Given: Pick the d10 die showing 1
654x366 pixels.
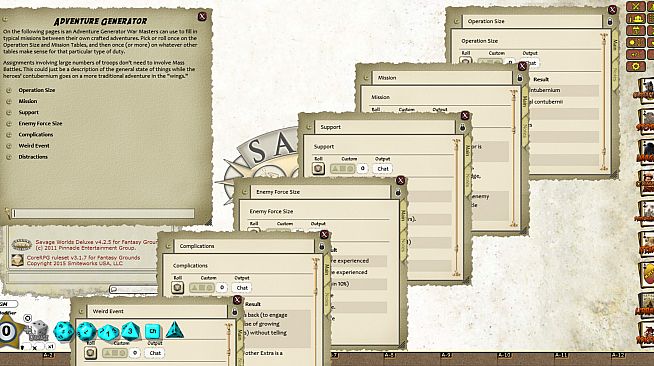Looking at the screenshot, I should pos(108,332).
